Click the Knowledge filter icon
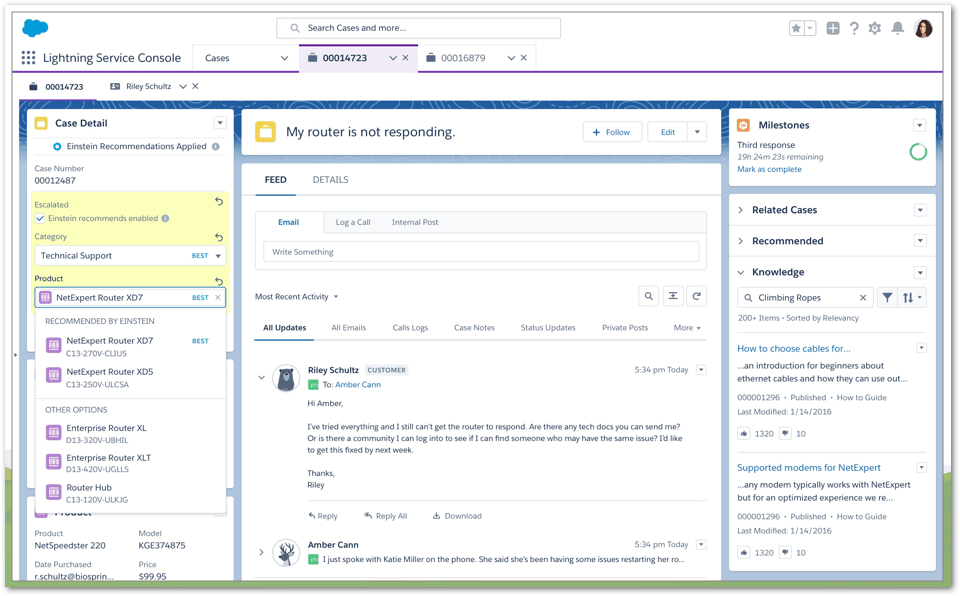Viewport: 960px width, 596px height. (x=887, y=298)
